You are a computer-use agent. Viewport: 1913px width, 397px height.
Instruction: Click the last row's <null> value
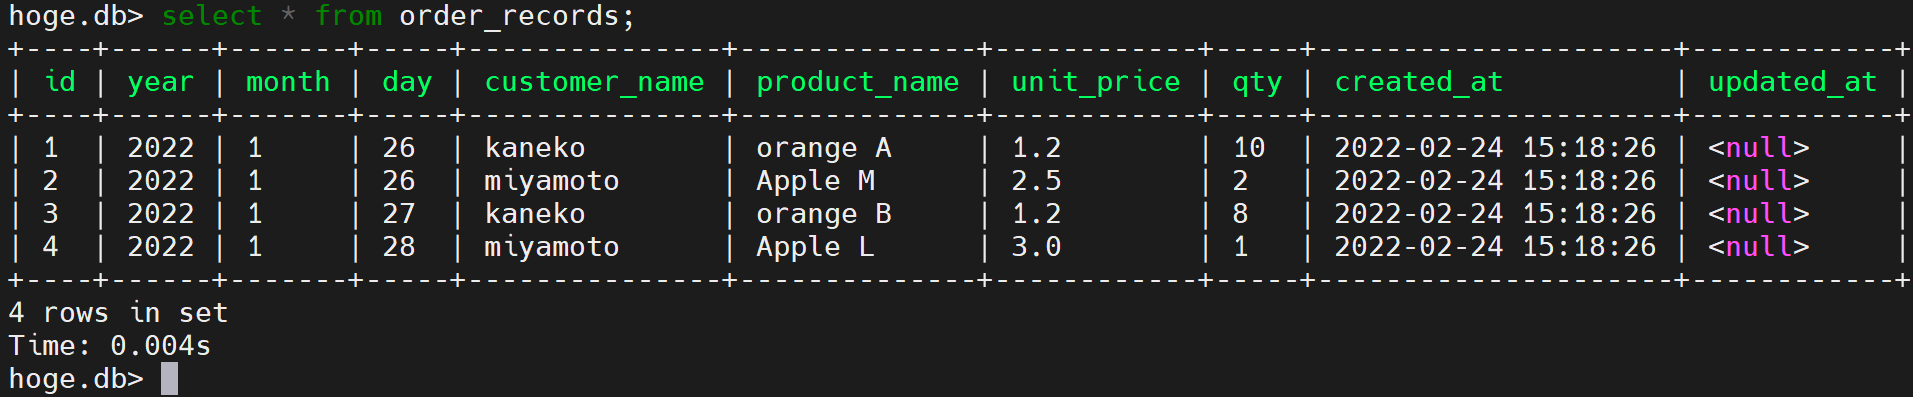point(1758,247)
